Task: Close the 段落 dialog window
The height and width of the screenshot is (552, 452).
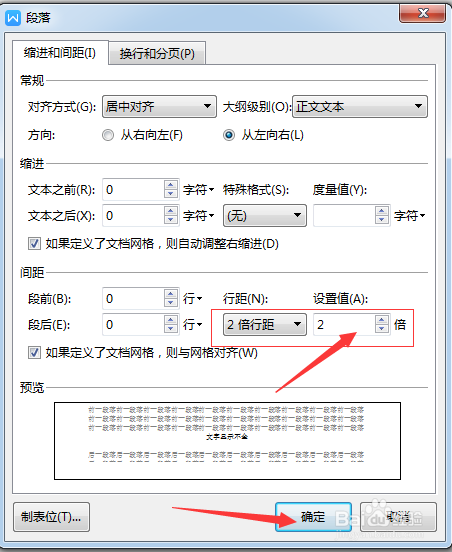Action: pos(422,13)
